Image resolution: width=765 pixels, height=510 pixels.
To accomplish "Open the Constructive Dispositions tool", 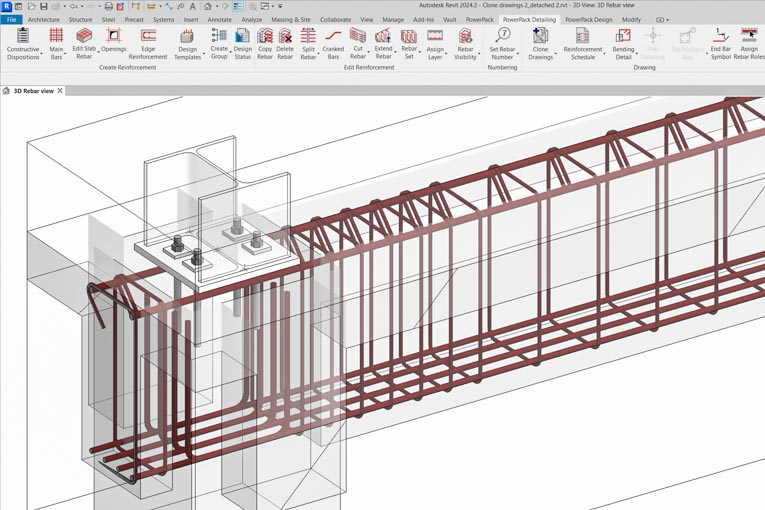I will point(23,44).
